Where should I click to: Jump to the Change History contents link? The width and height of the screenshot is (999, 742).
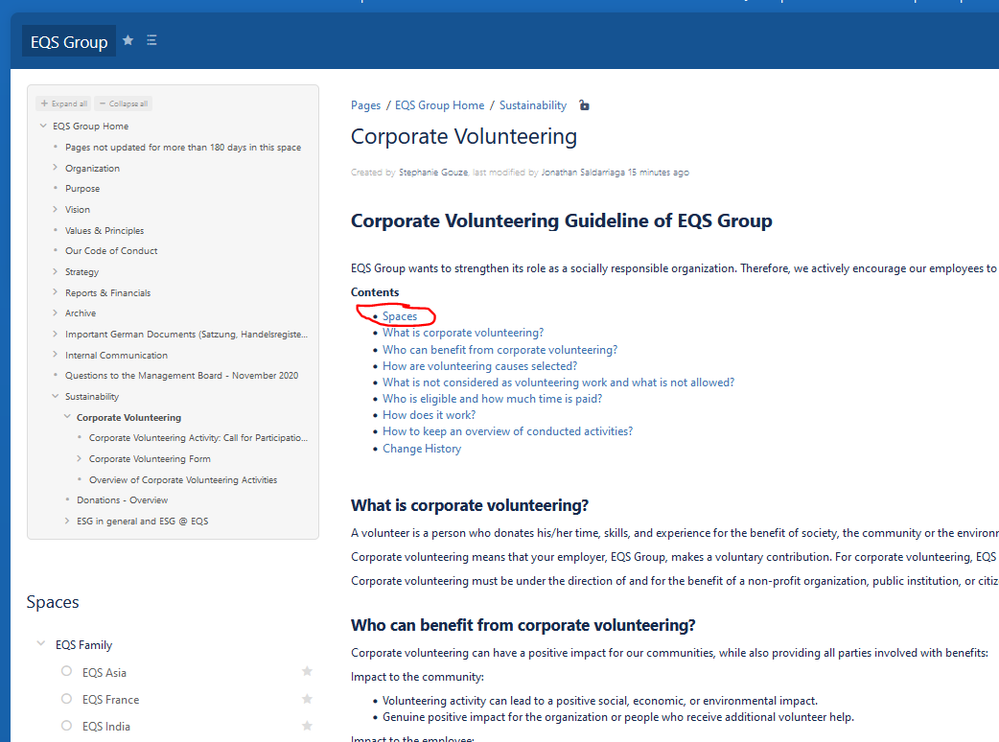422,448
